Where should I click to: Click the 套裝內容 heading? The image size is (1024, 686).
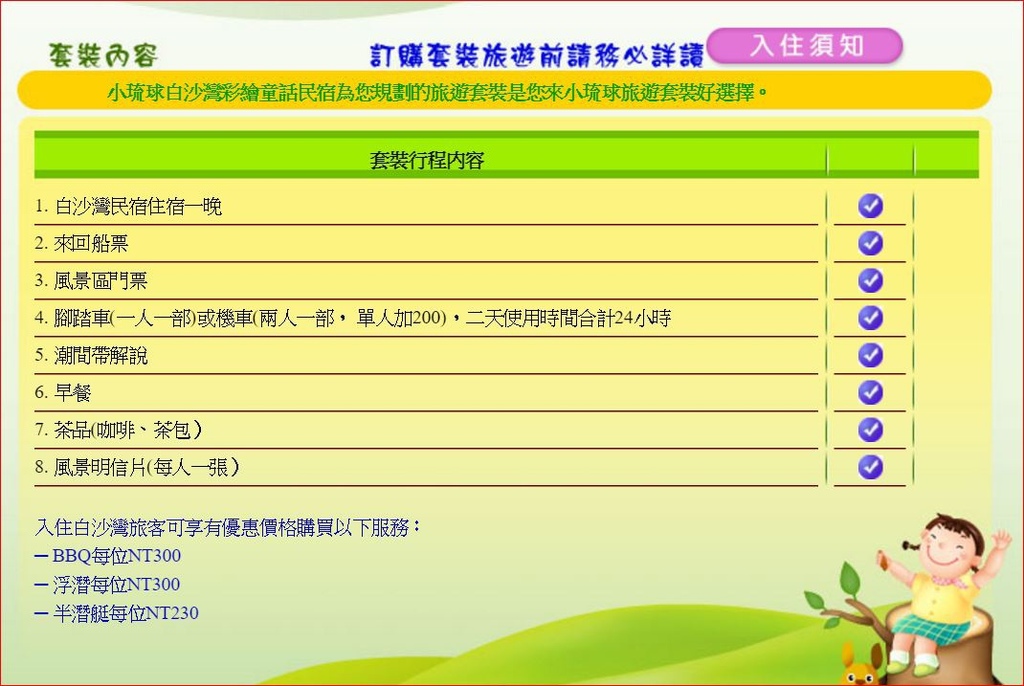pos(103,56)
